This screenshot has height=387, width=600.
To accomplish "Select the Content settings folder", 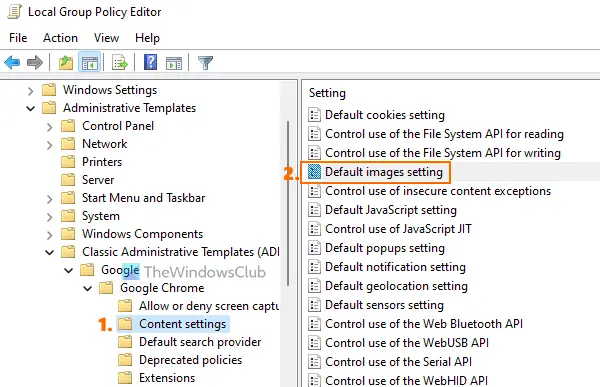I will [183, 324].
